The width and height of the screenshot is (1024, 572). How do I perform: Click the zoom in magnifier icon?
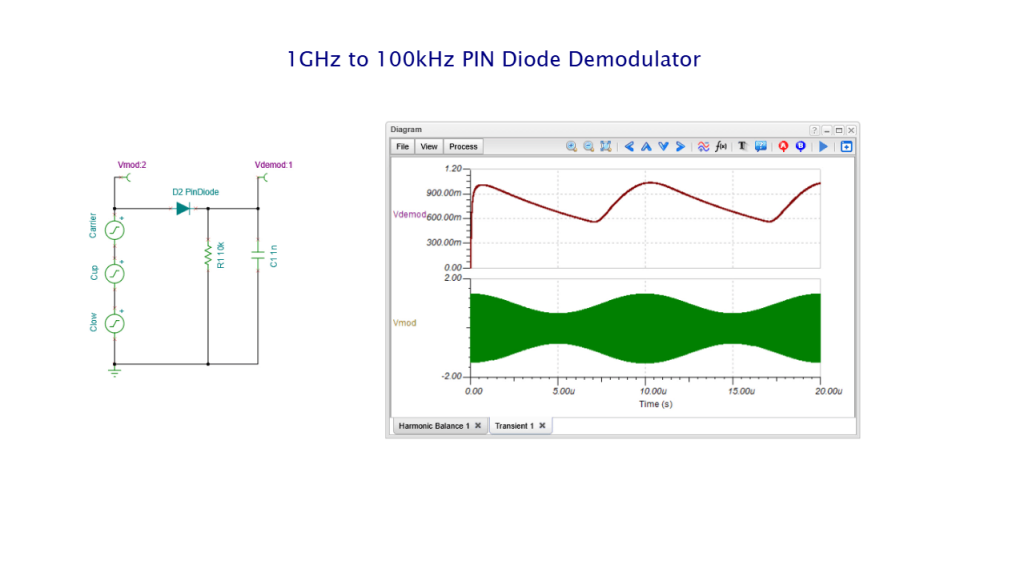point(571,146)
